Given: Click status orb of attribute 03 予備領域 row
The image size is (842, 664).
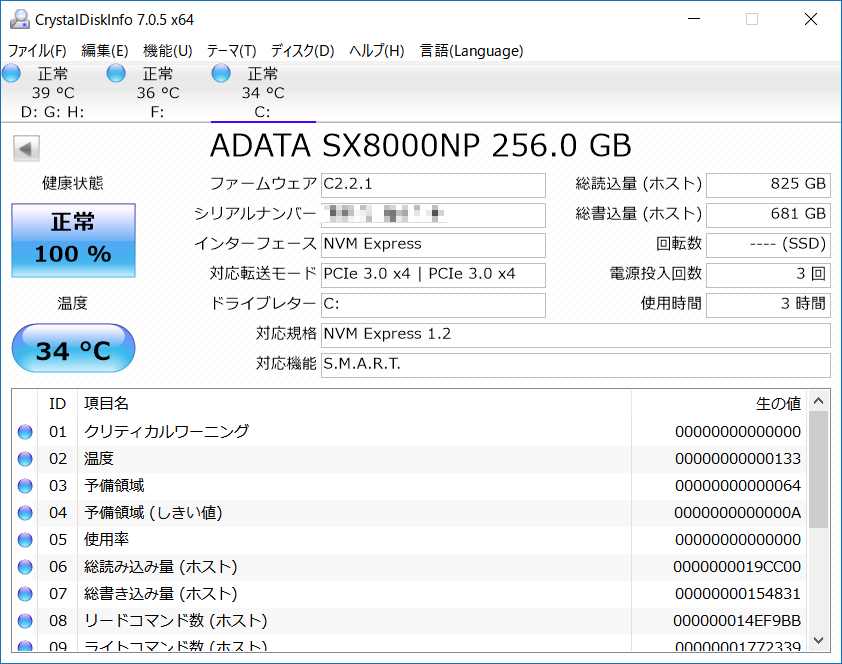Looking at the screenshot, I should 25,485.
